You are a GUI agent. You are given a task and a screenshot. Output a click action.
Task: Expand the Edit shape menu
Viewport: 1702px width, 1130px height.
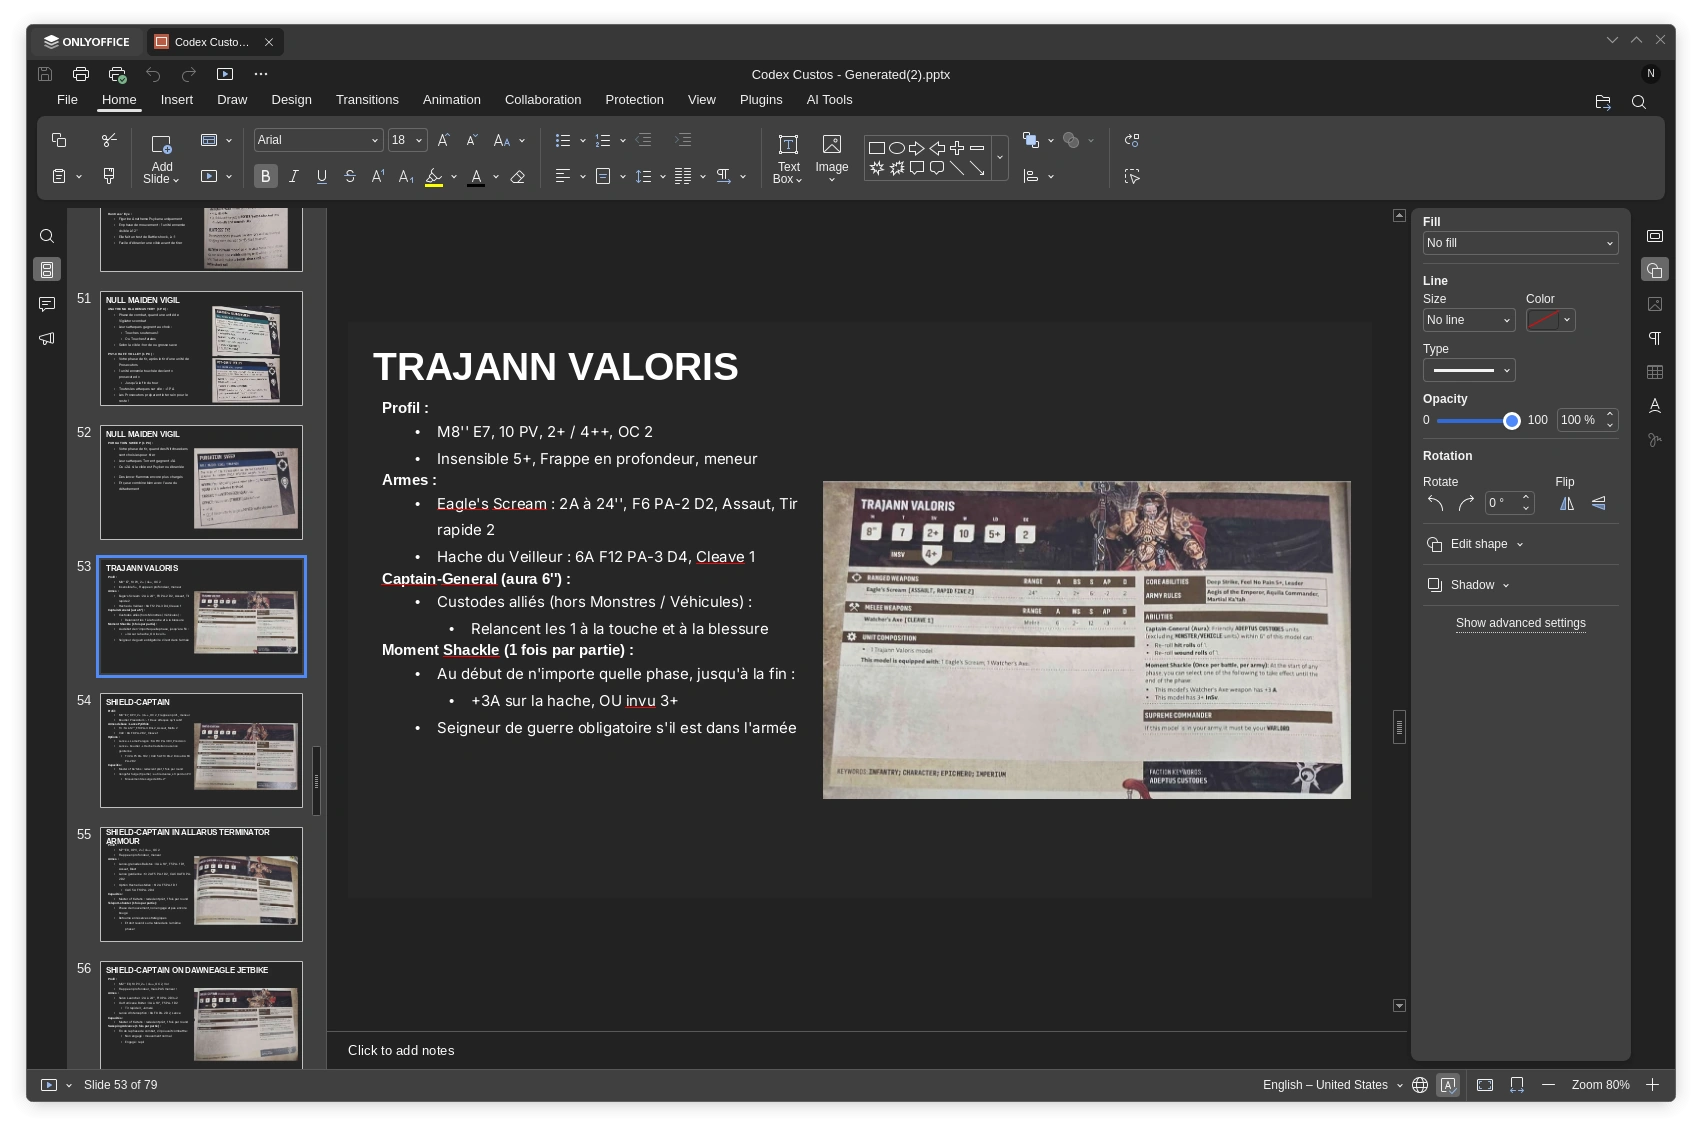point(1475,544)
